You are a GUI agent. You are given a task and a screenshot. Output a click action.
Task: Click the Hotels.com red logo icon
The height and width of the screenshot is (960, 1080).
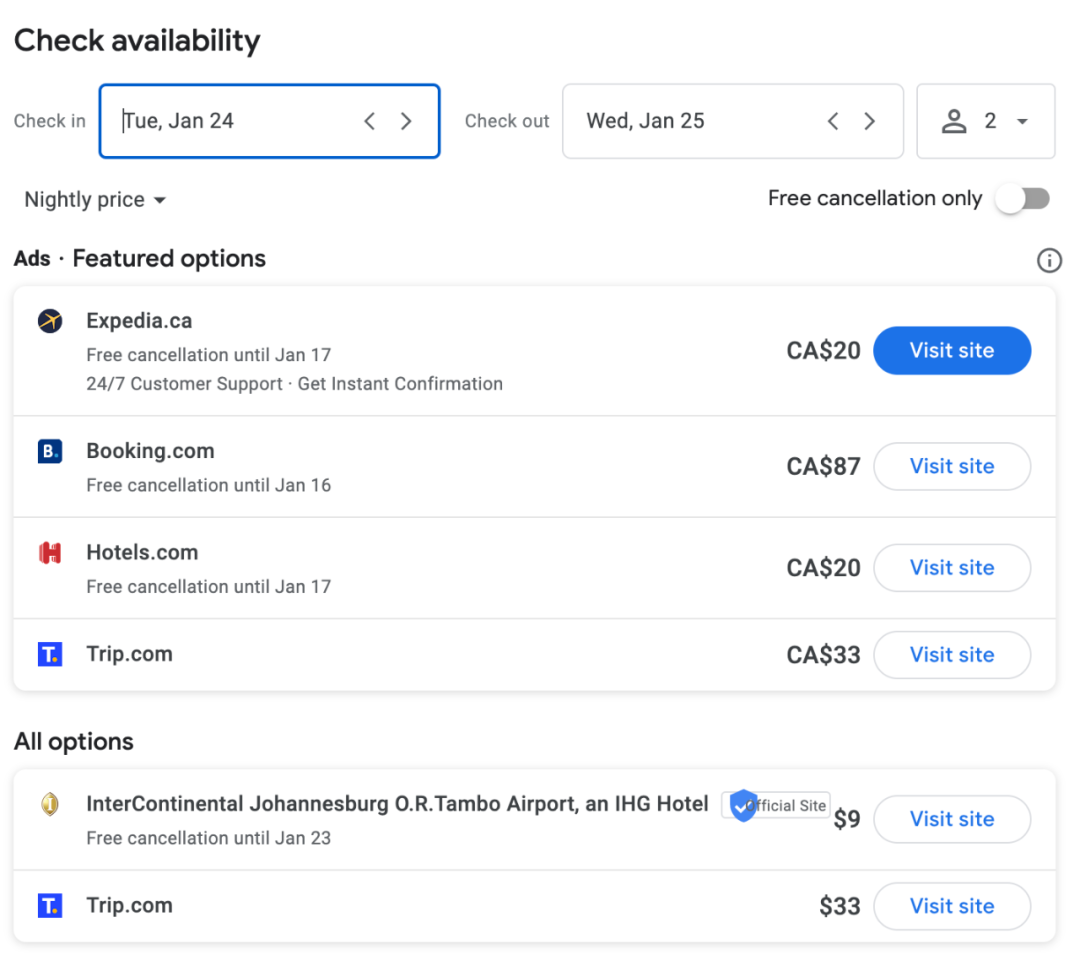click(50, 553)
